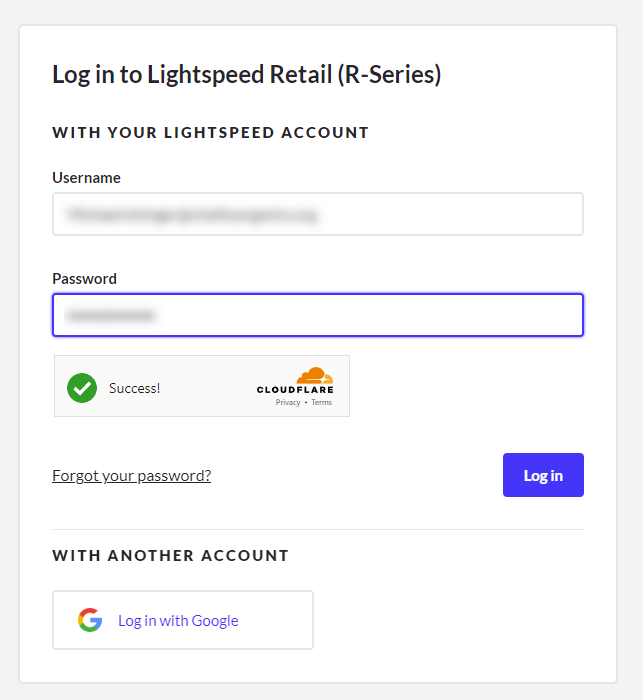Focus the Password input field
This screenshot has width=643, height=700.
[318, 315]
